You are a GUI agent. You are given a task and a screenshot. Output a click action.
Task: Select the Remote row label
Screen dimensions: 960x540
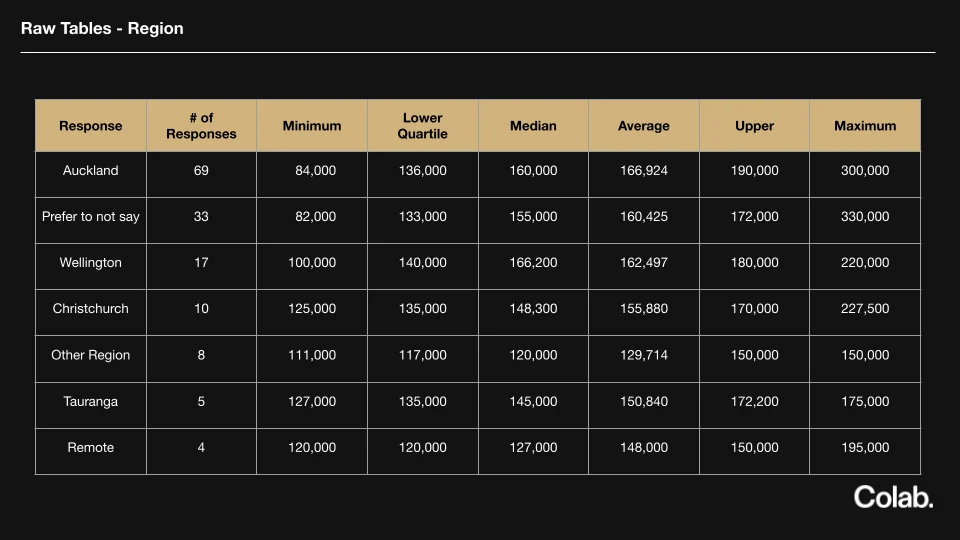pos(91,447)
